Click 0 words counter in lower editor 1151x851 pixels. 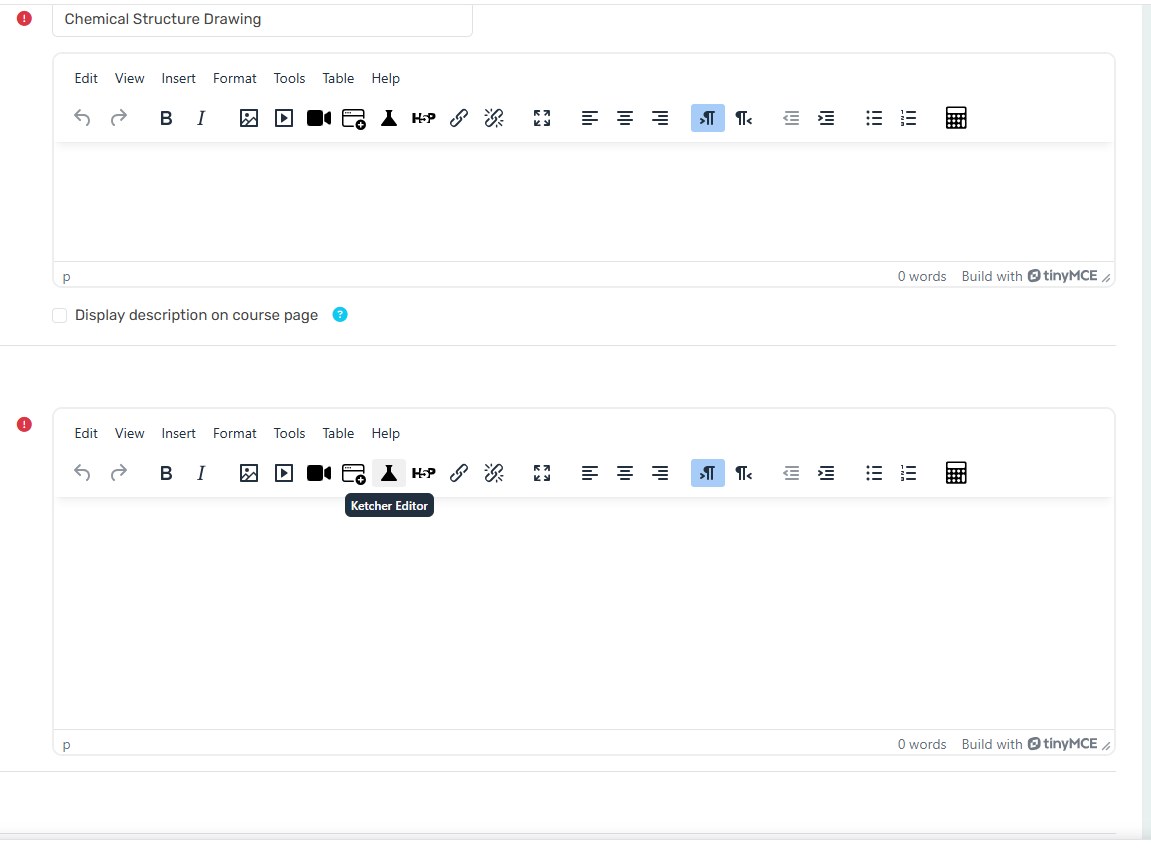tap(922, 744)
